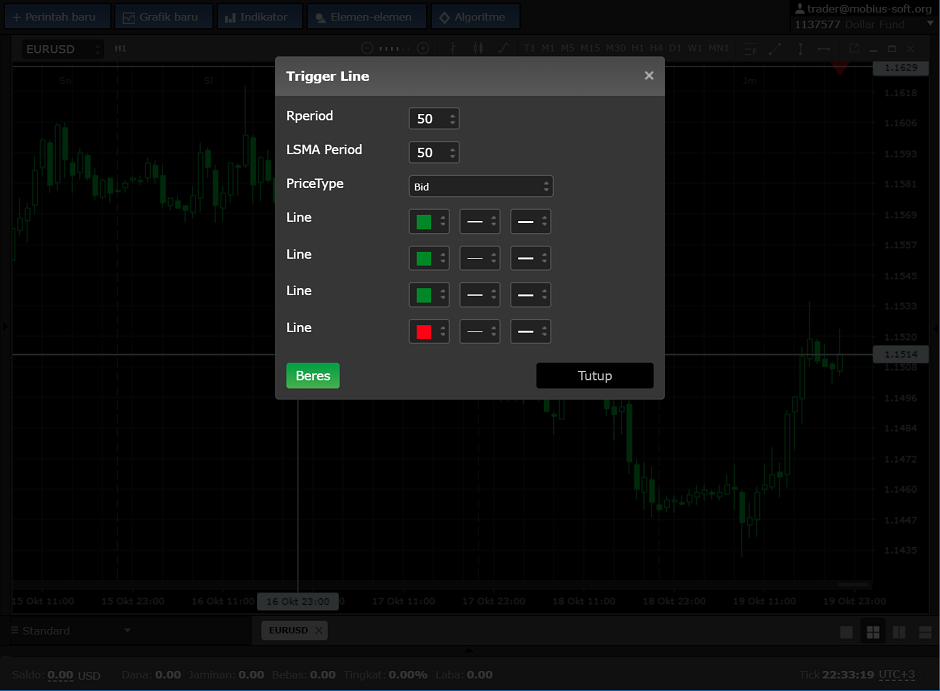Image resolution: width=940 pixels, height=691 pixels.
Task: Zoom out the chart with minus icon
Action: click(x=367, y=49)
